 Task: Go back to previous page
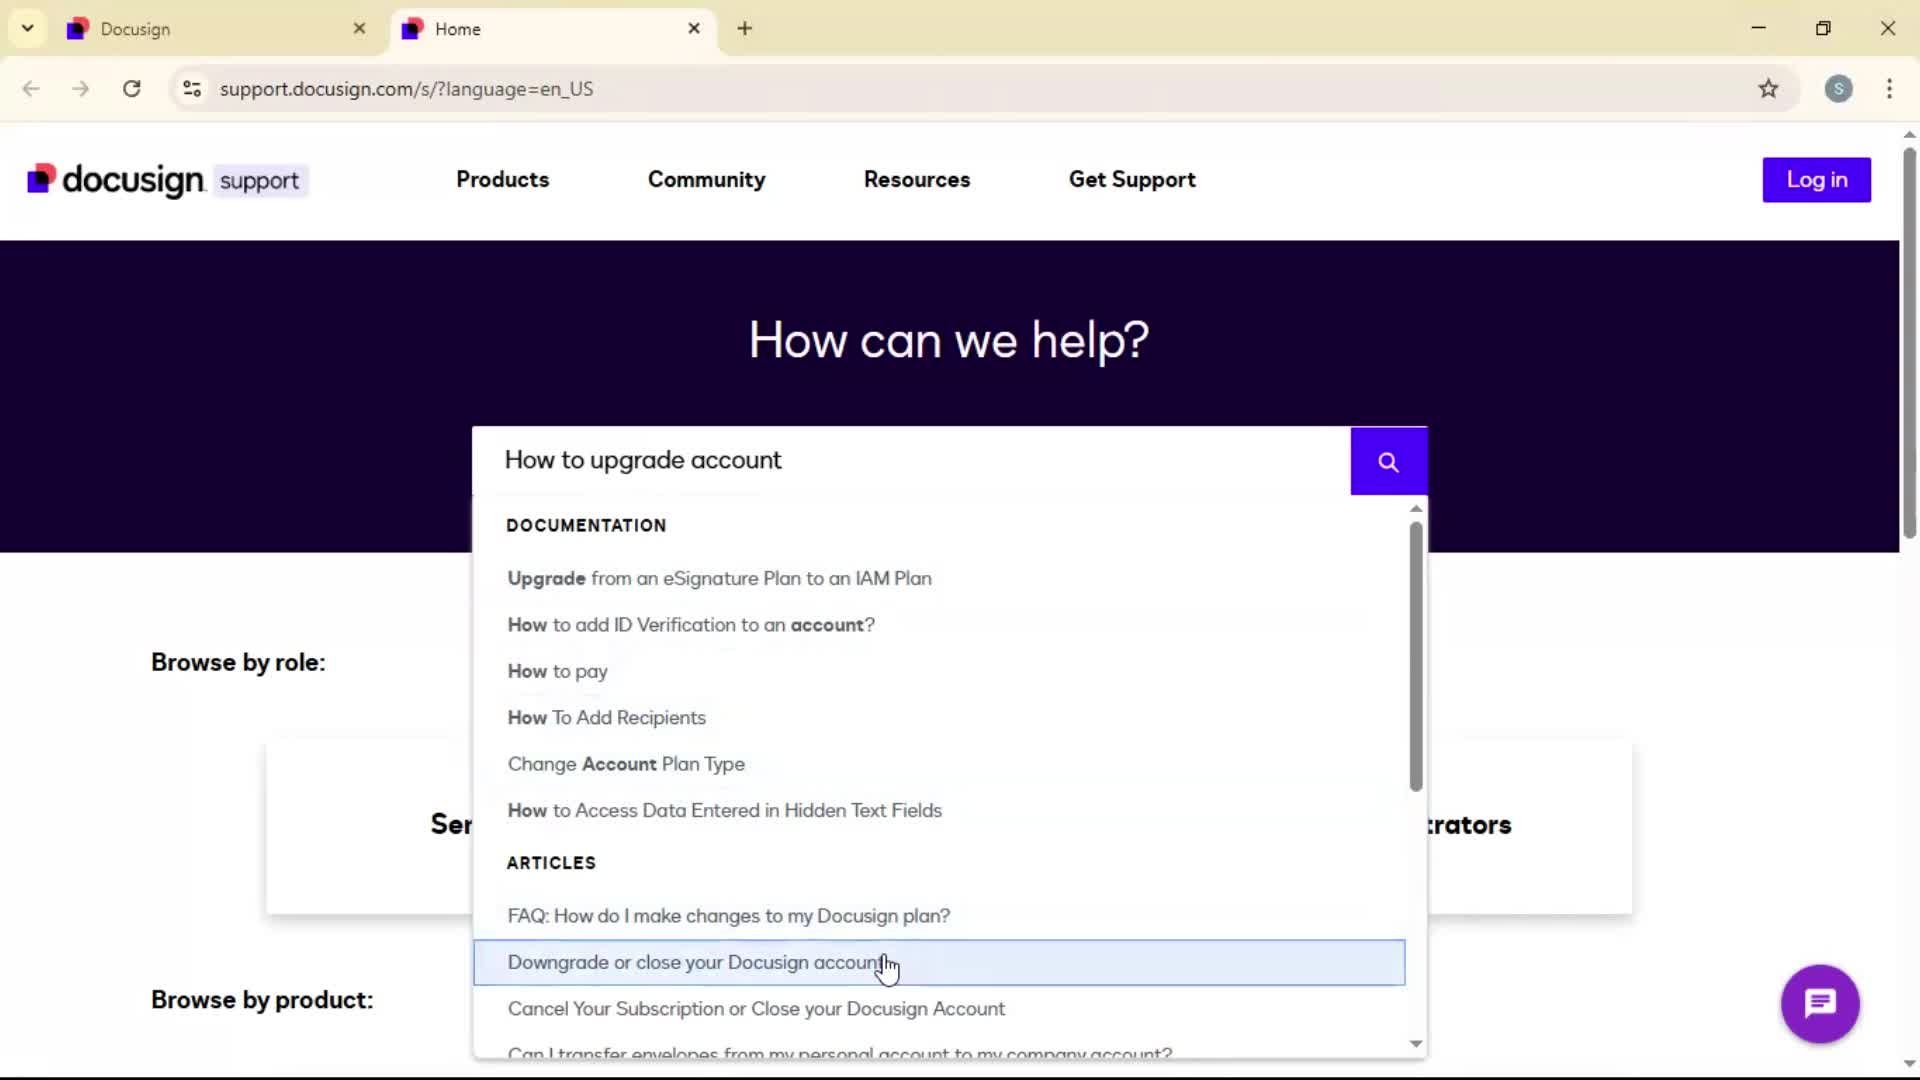[x=31, y=89]
